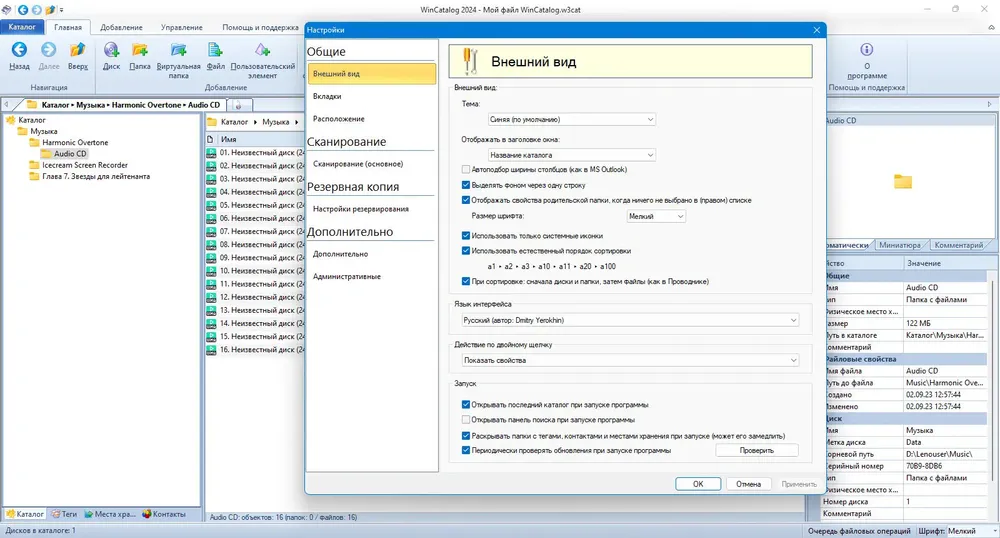Open the Шрифт dropdown in status bar

tap(972, 531)
